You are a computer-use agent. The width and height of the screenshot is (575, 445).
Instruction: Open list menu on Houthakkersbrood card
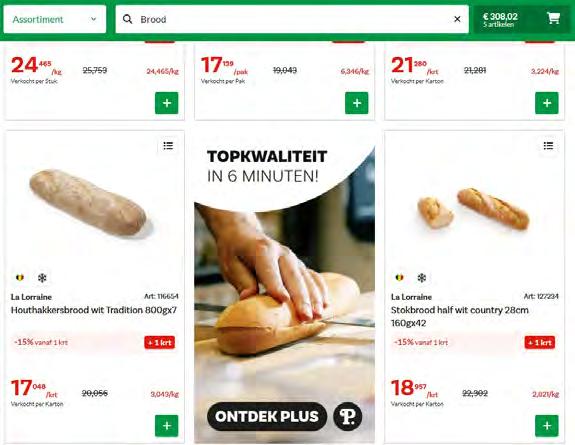click(x=168, y=146)
